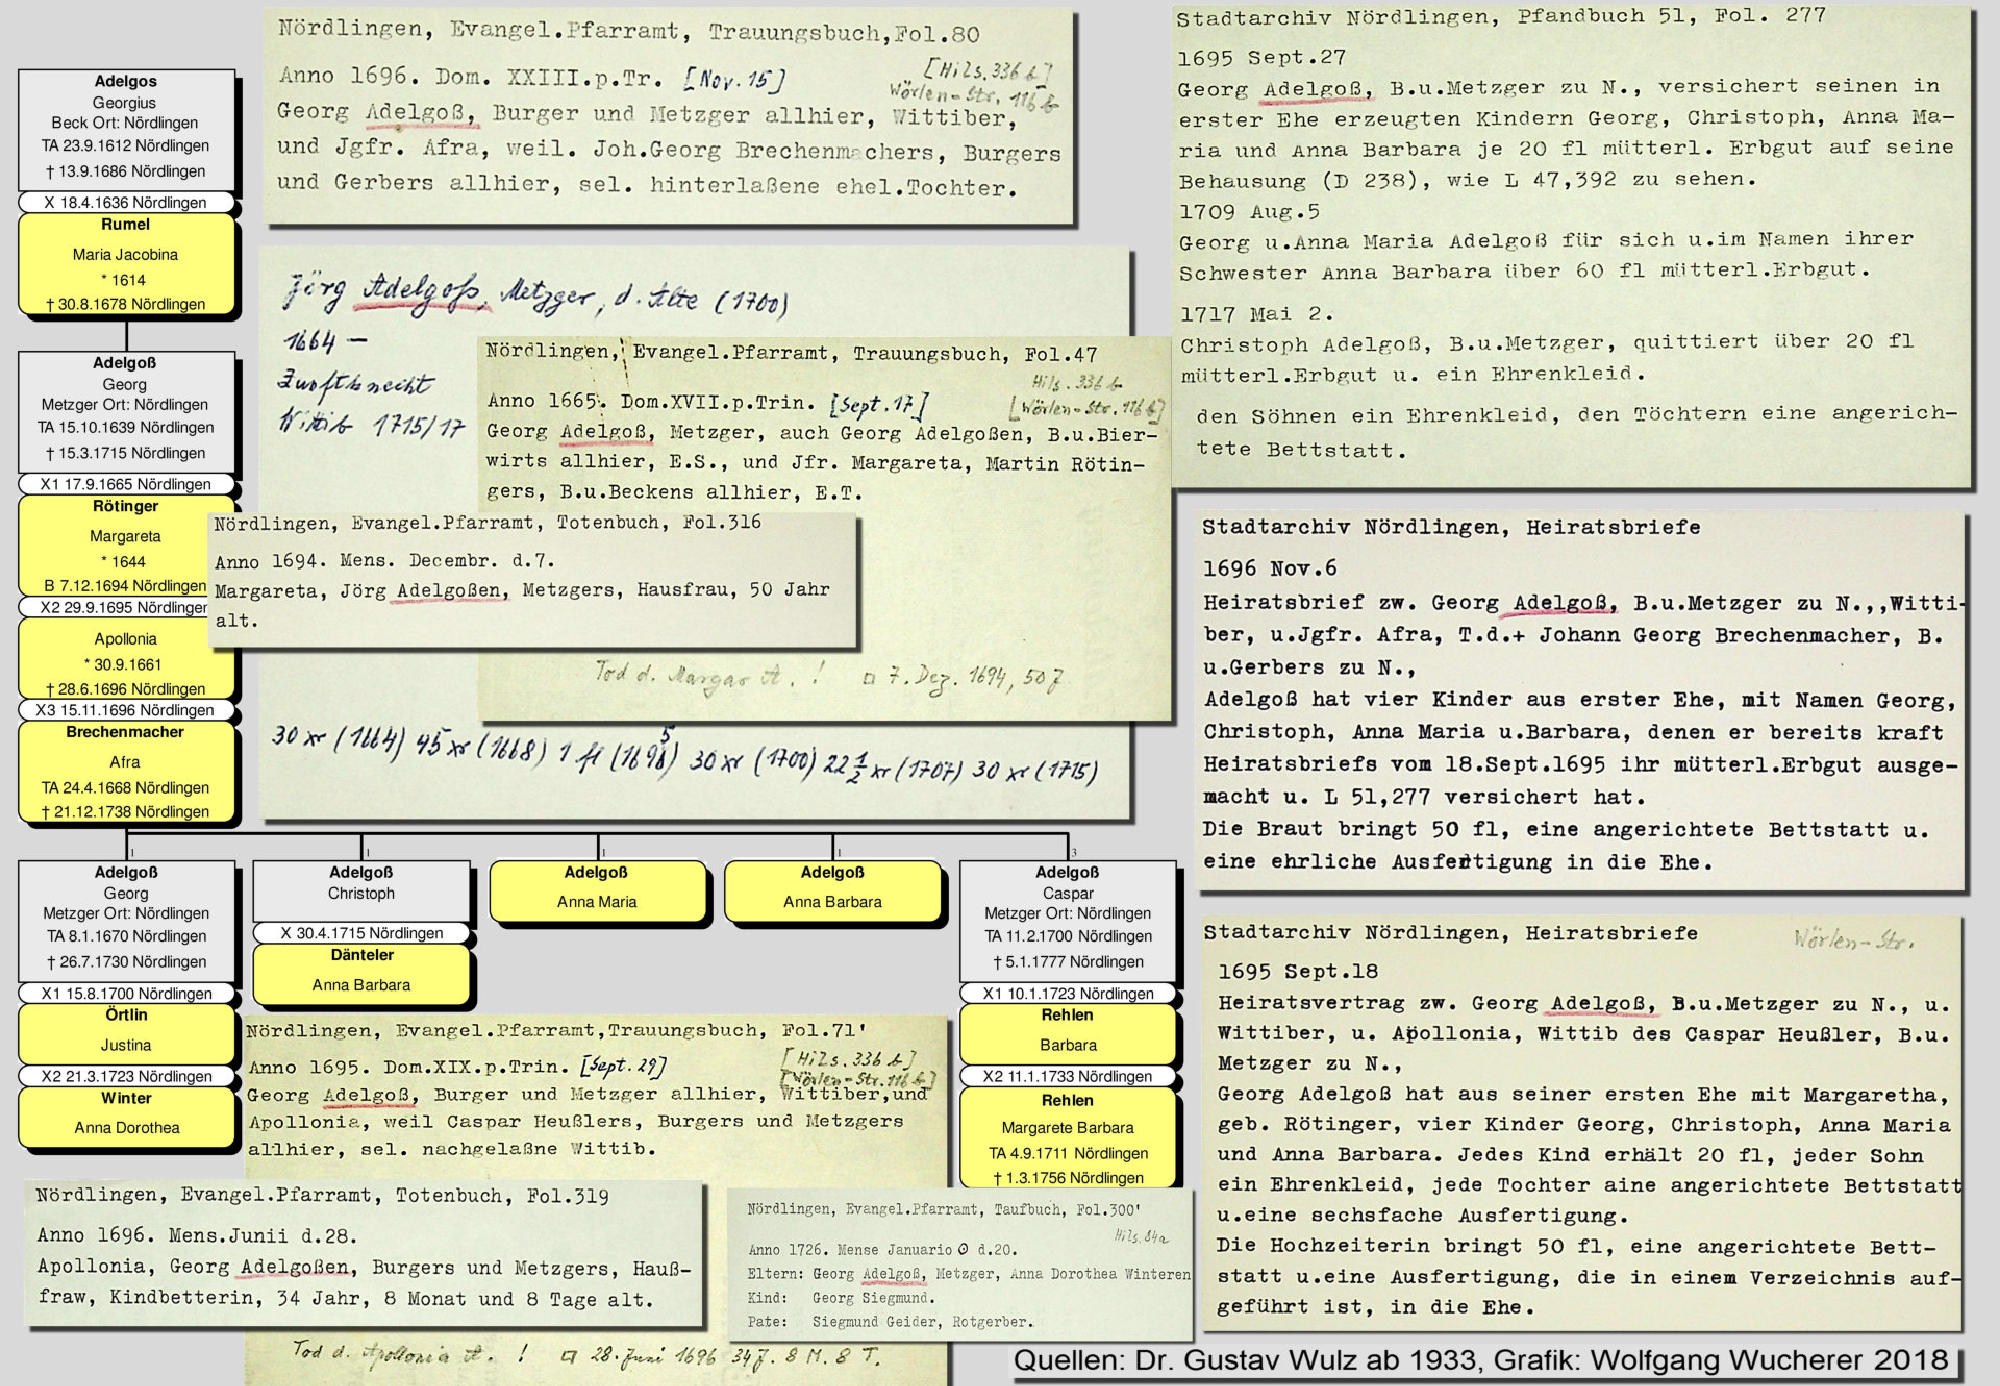Click the Adelgoß Anna Maria child box
Viewport: 2000px width, 1386px height.
[597, 888]
